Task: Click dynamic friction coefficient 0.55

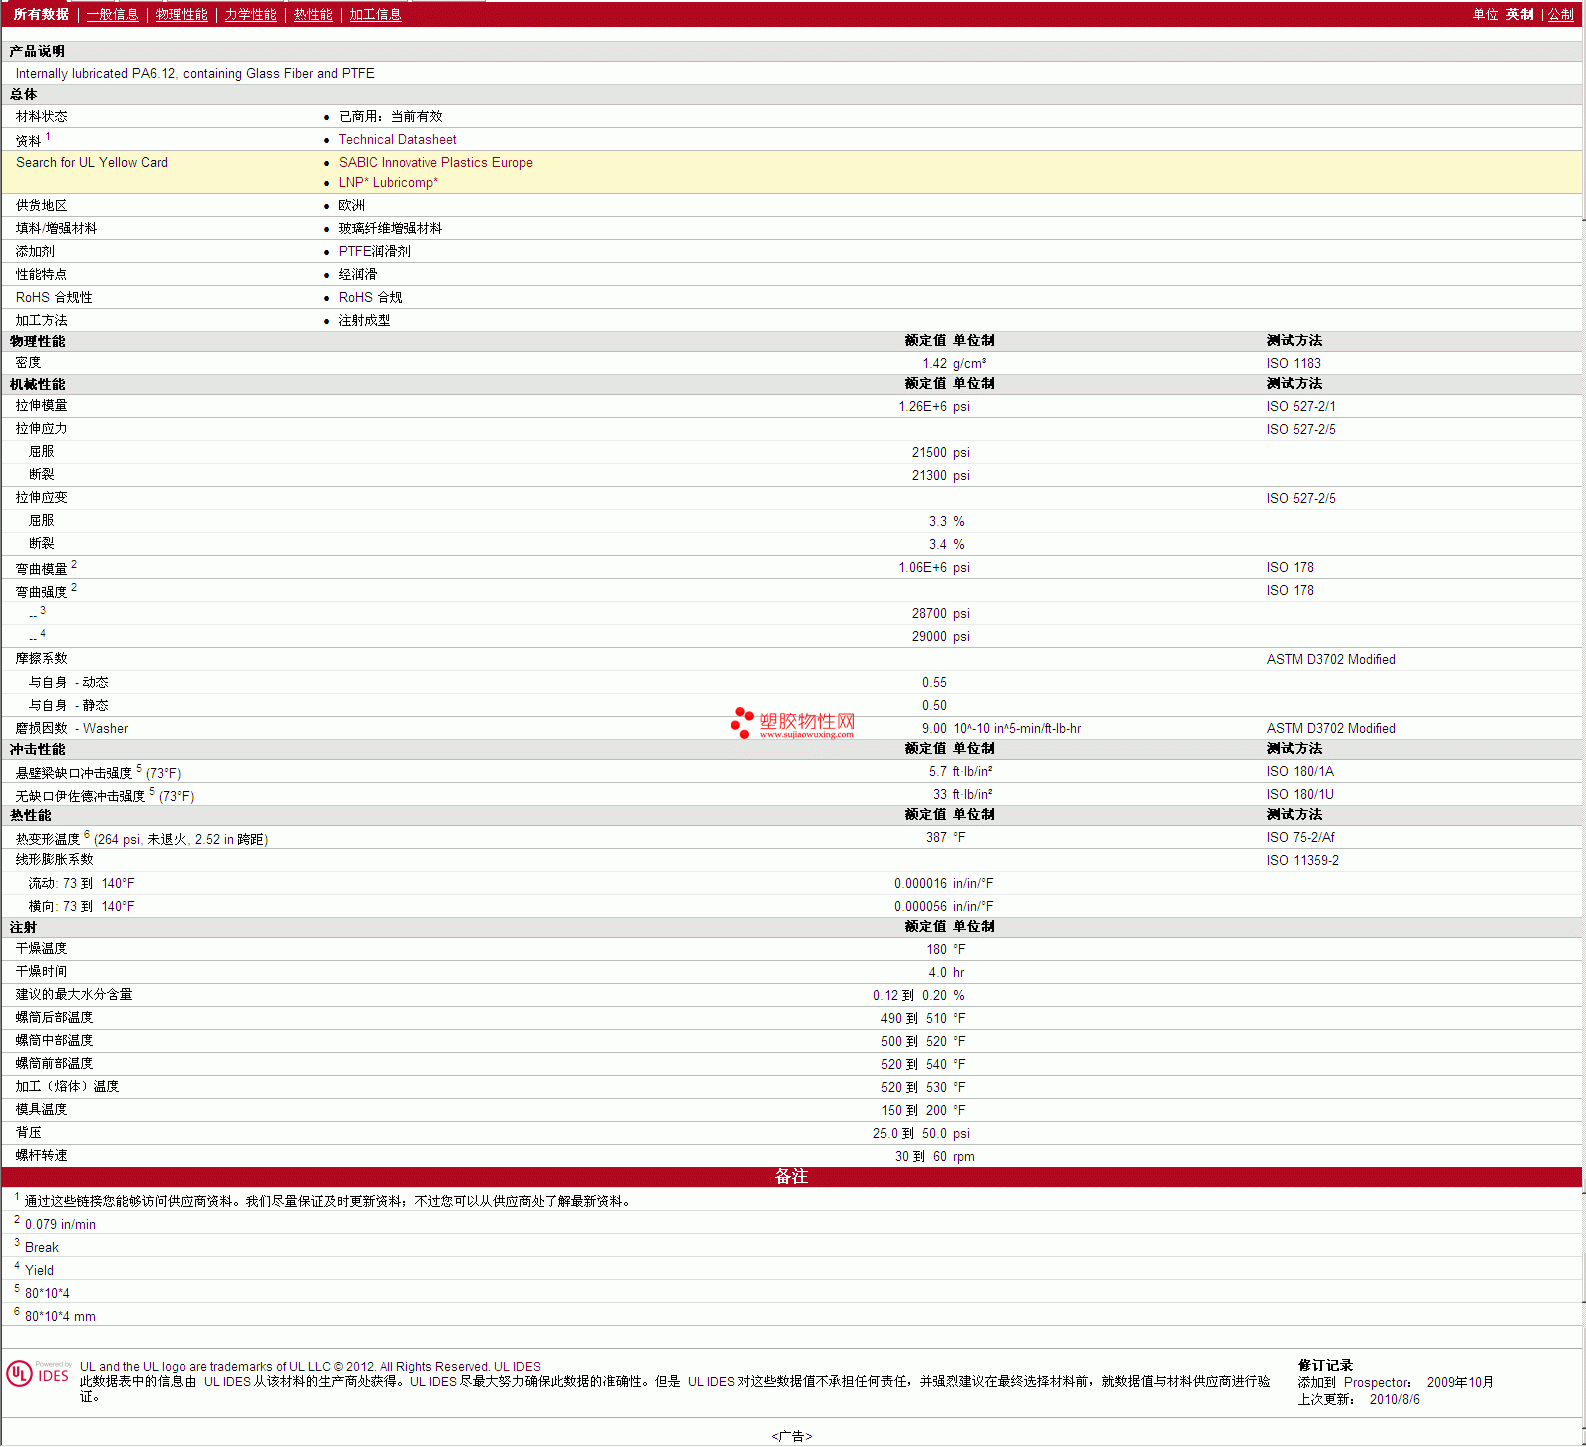Action: pyautogui.click(x=934, y=683)
